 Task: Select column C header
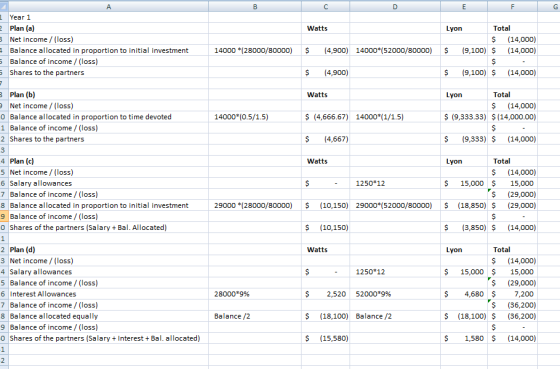pos(325,6)
